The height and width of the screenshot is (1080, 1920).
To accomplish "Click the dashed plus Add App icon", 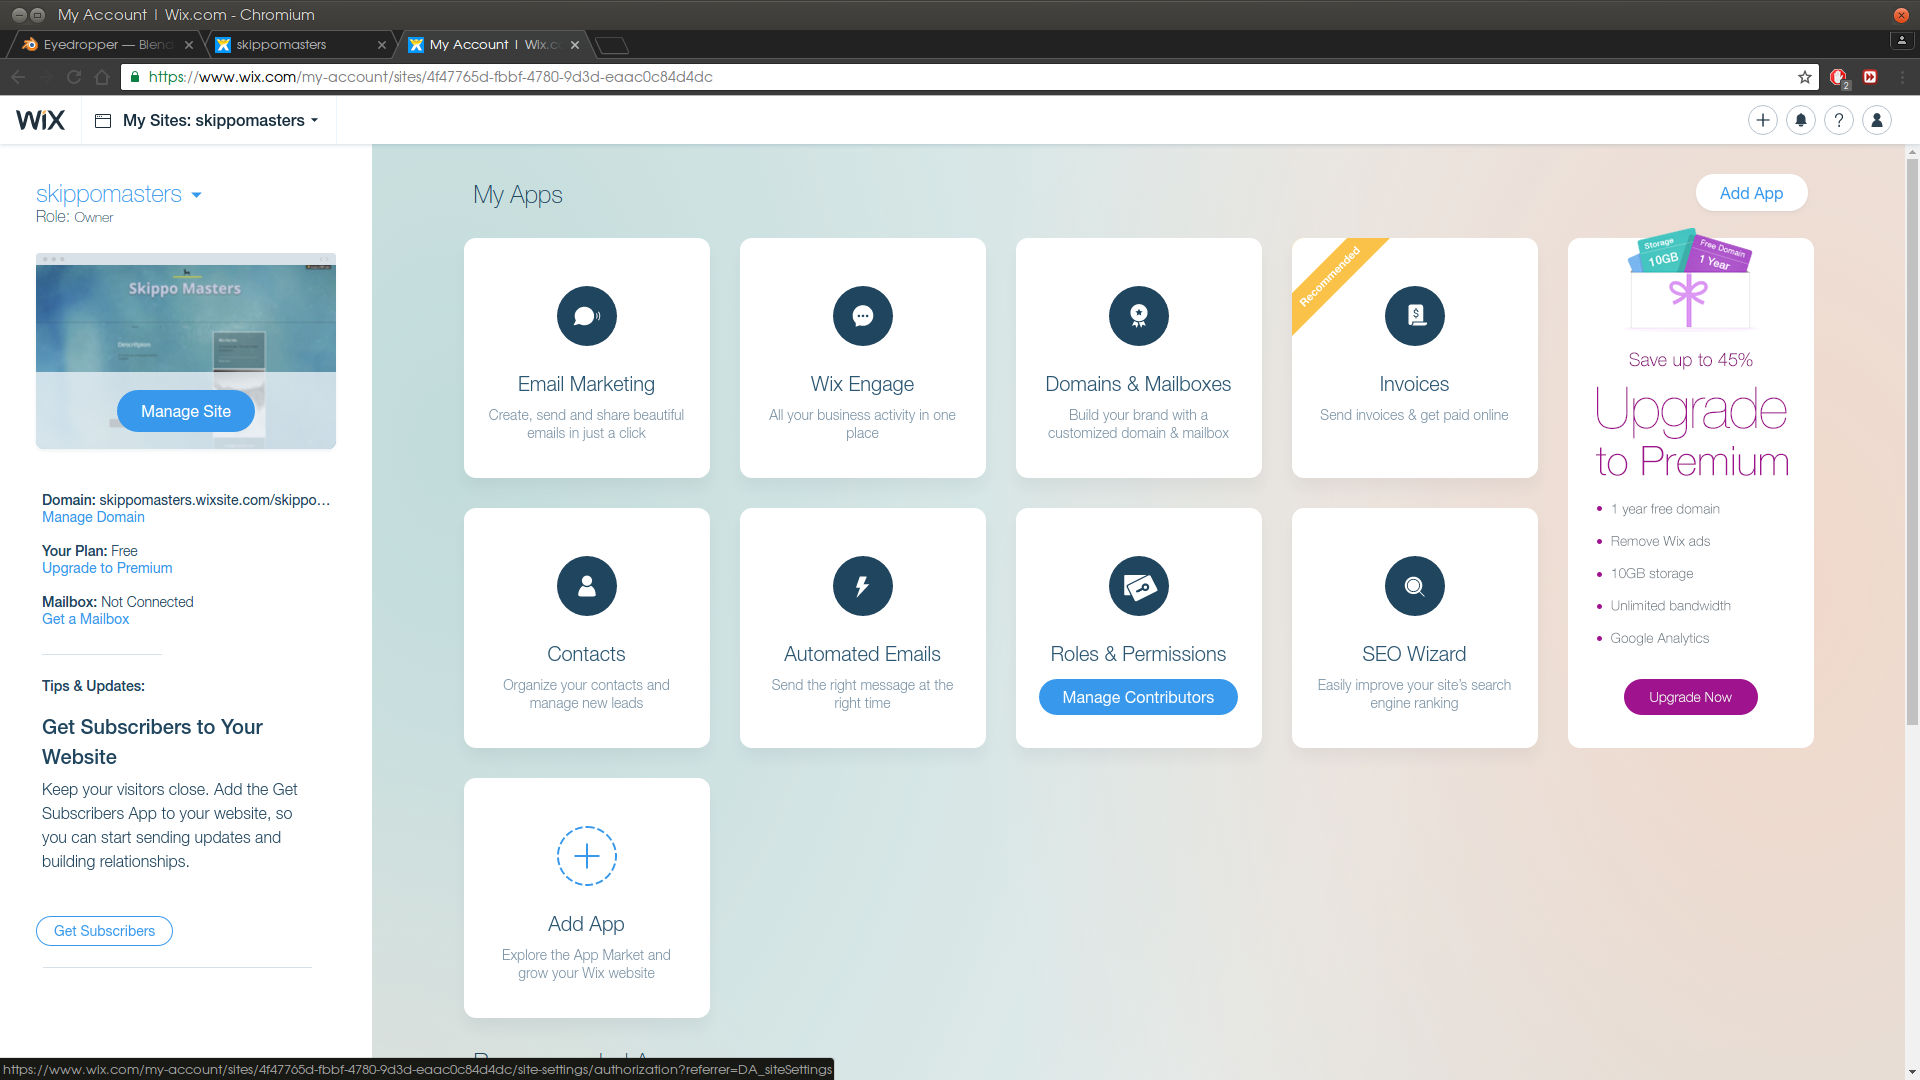I will point(587,856).
